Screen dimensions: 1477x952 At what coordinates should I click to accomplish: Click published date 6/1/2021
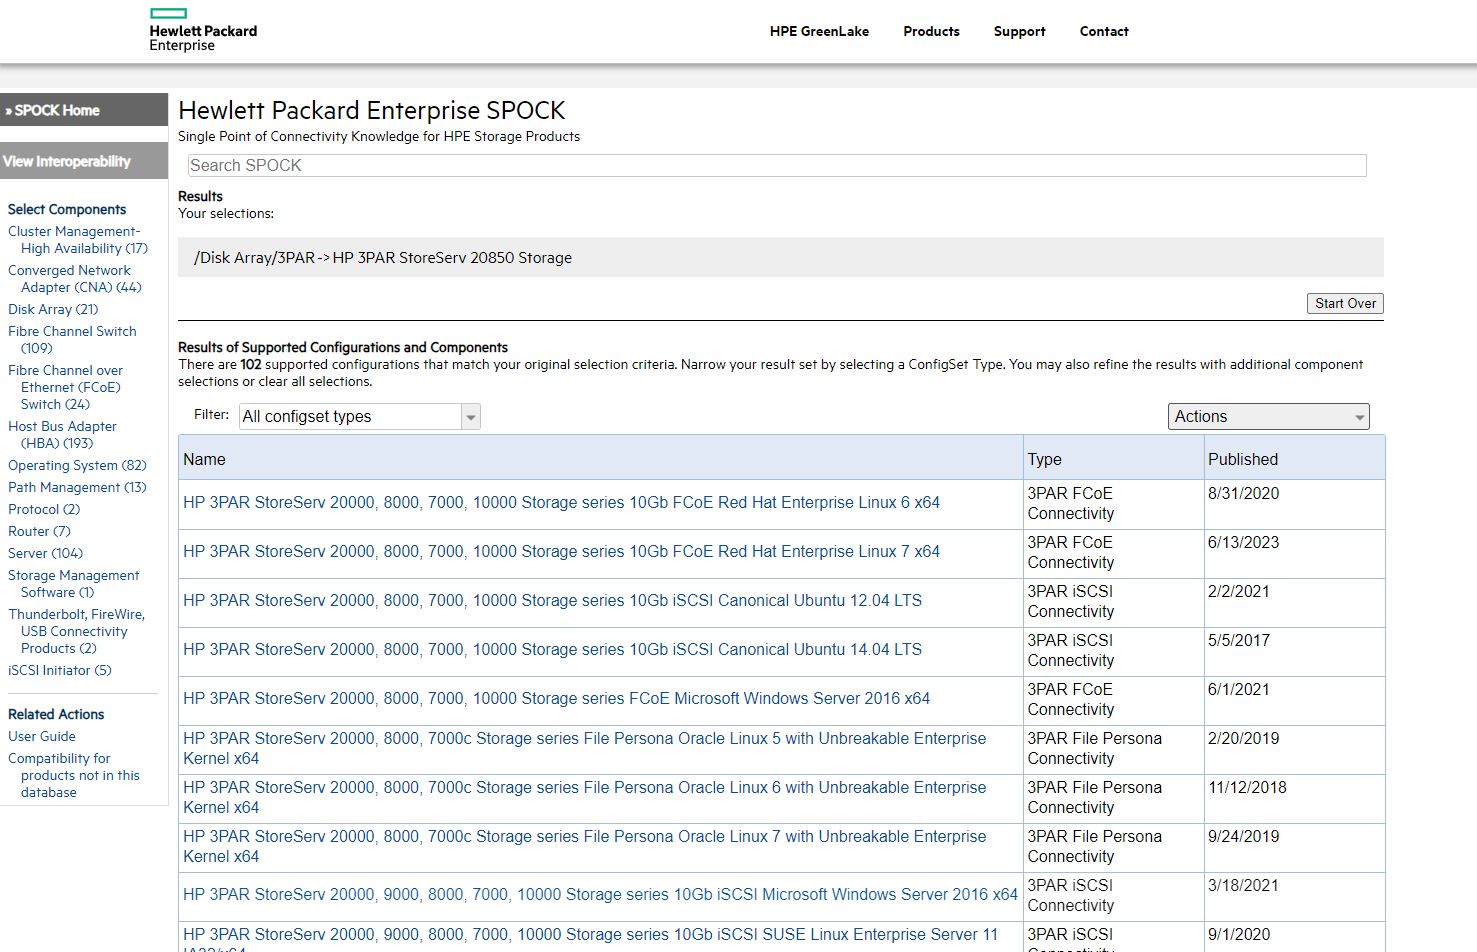(x=1239, y=689)
